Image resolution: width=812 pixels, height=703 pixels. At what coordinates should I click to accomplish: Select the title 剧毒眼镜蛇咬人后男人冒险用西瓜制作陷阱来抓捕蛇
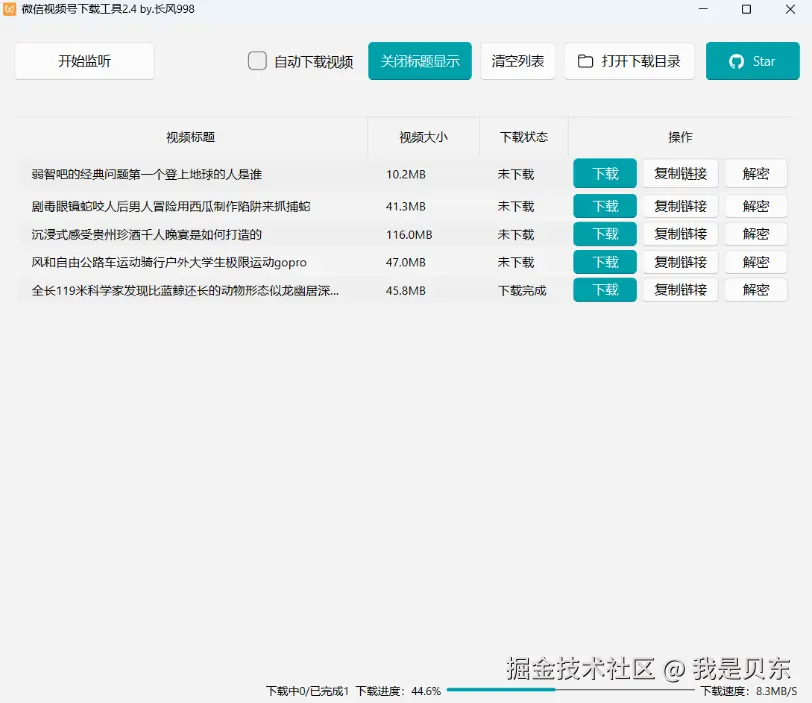[171, 207]
